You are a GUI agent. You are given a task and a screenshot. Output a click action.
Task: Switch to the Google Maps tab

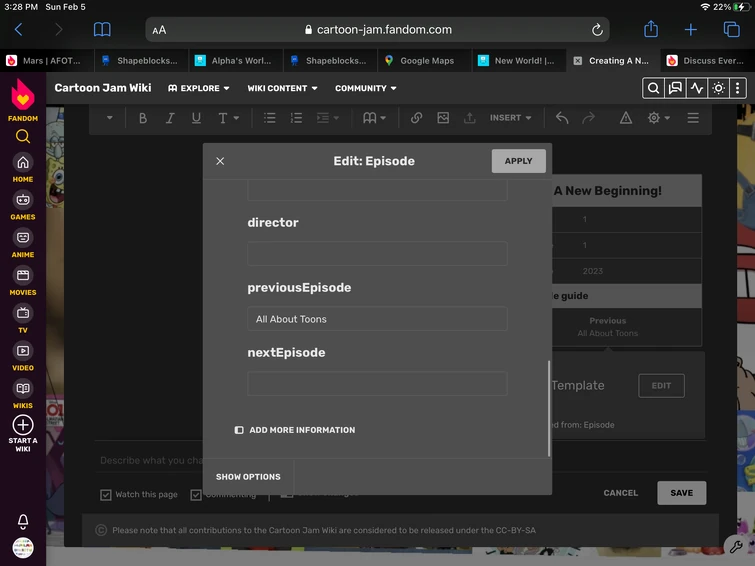pyautogui.click(x=426, y=61)
